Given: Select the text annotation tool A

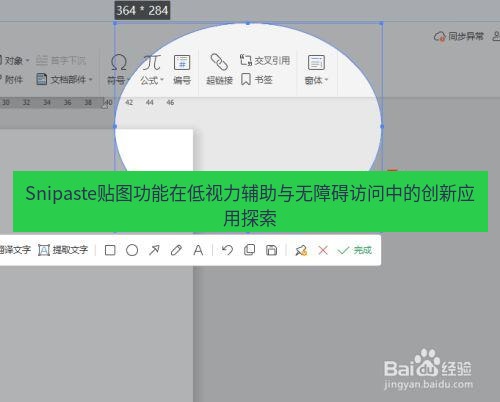Looking at the screenshot, I should click(198, 250).
